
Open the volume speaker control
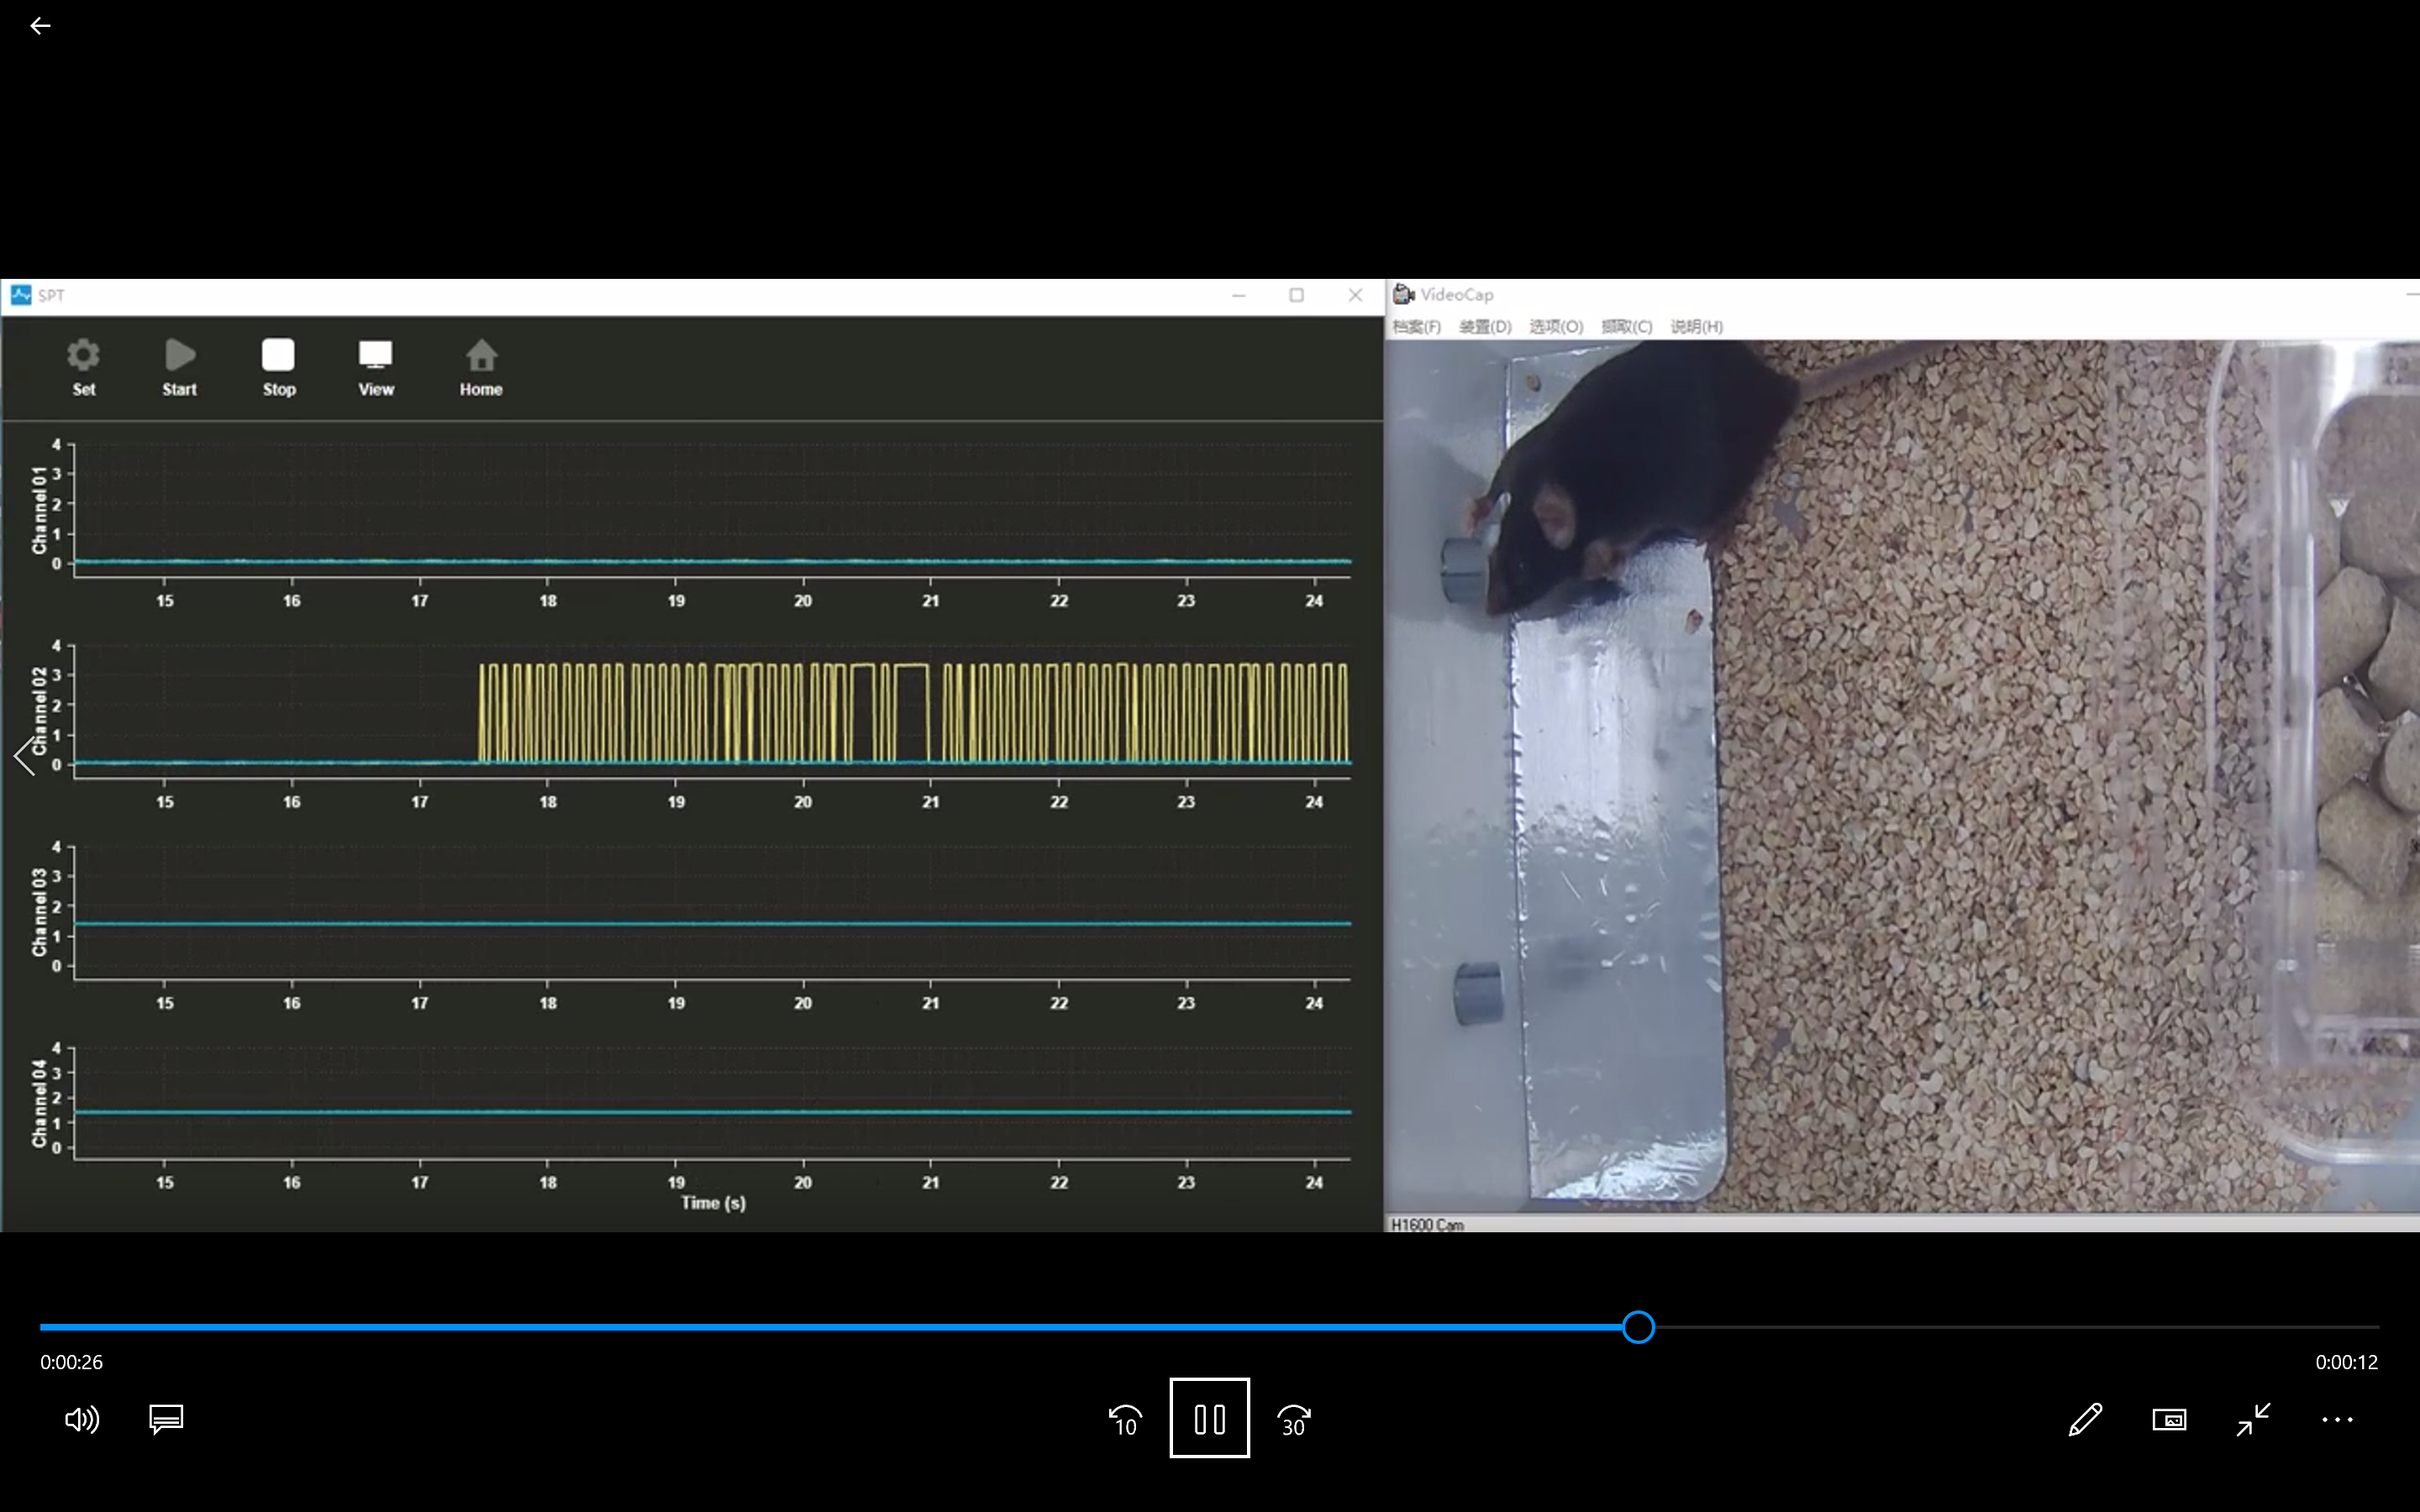pyautogui.click(x=81, y=1419)
